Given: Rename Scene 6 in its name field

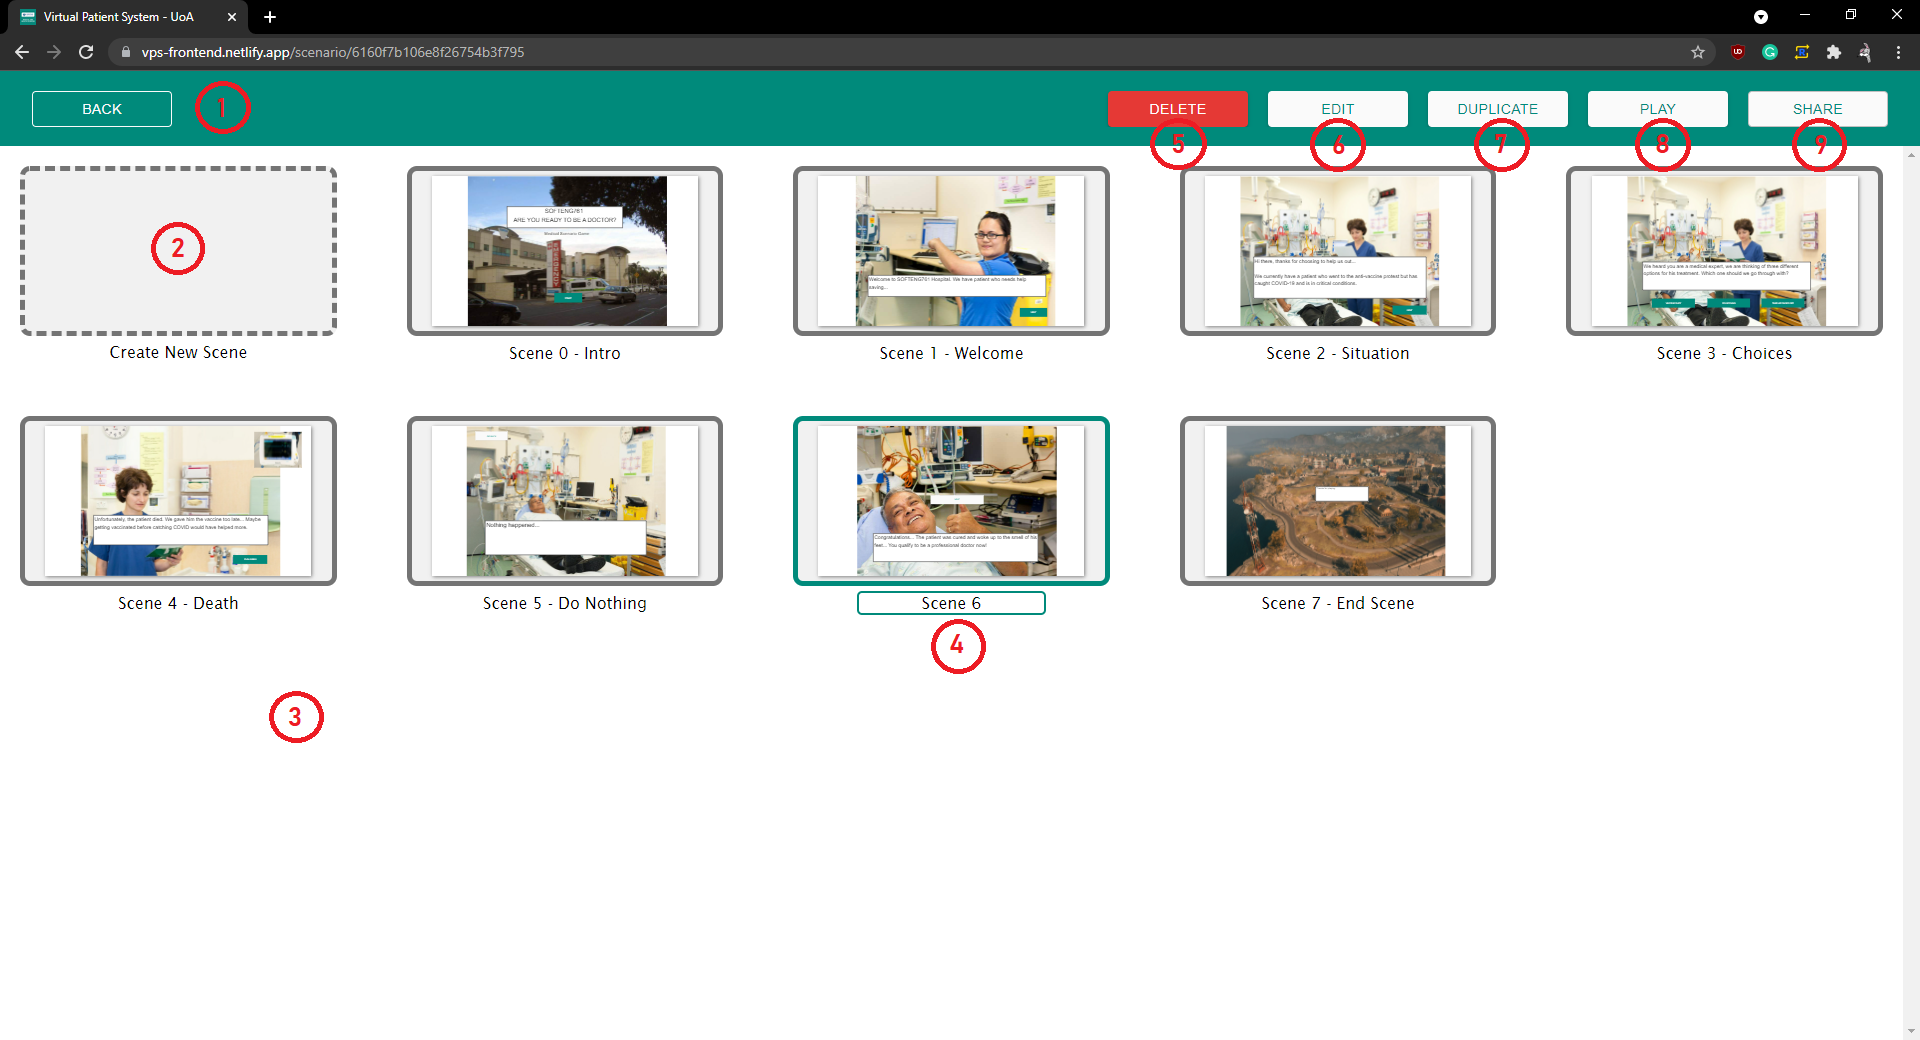Looking at the screenshot, I should [950, 603].
